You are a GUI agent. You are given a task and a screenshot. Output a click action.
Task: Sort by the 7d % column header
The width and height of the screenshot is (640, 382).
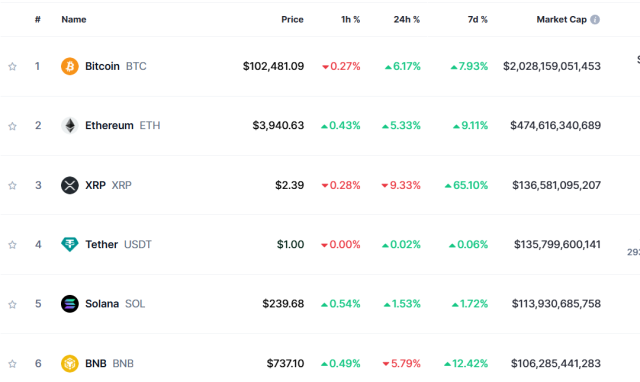click(478, 20)
